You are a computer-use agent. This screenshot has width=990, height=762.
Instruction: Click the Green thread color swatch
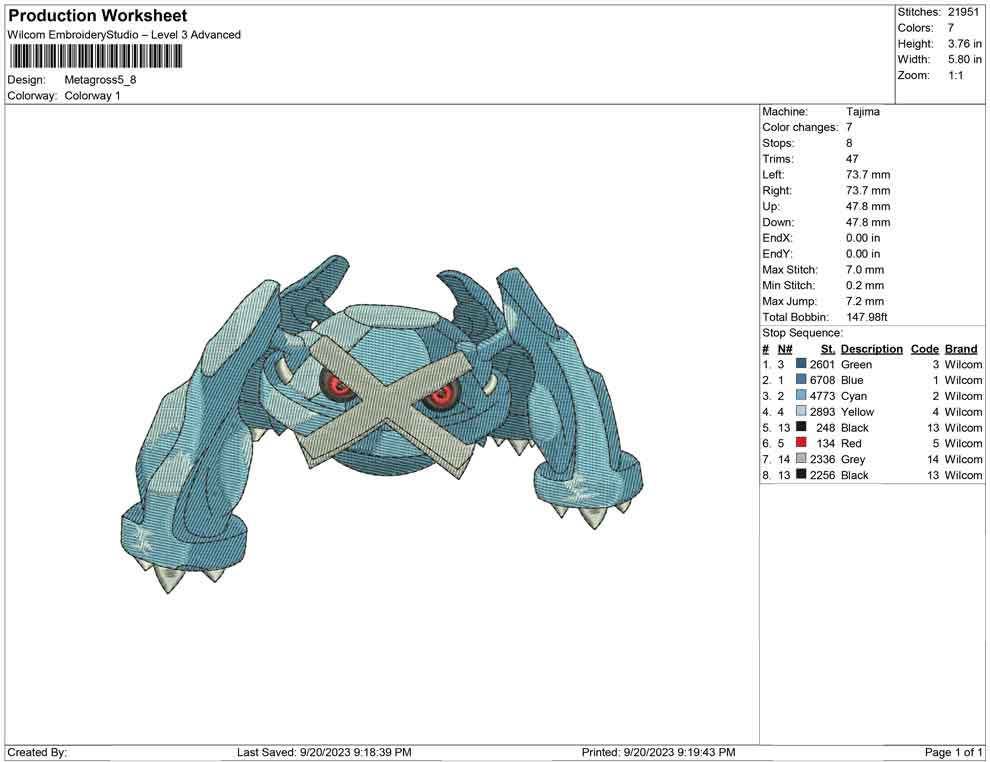801,364
